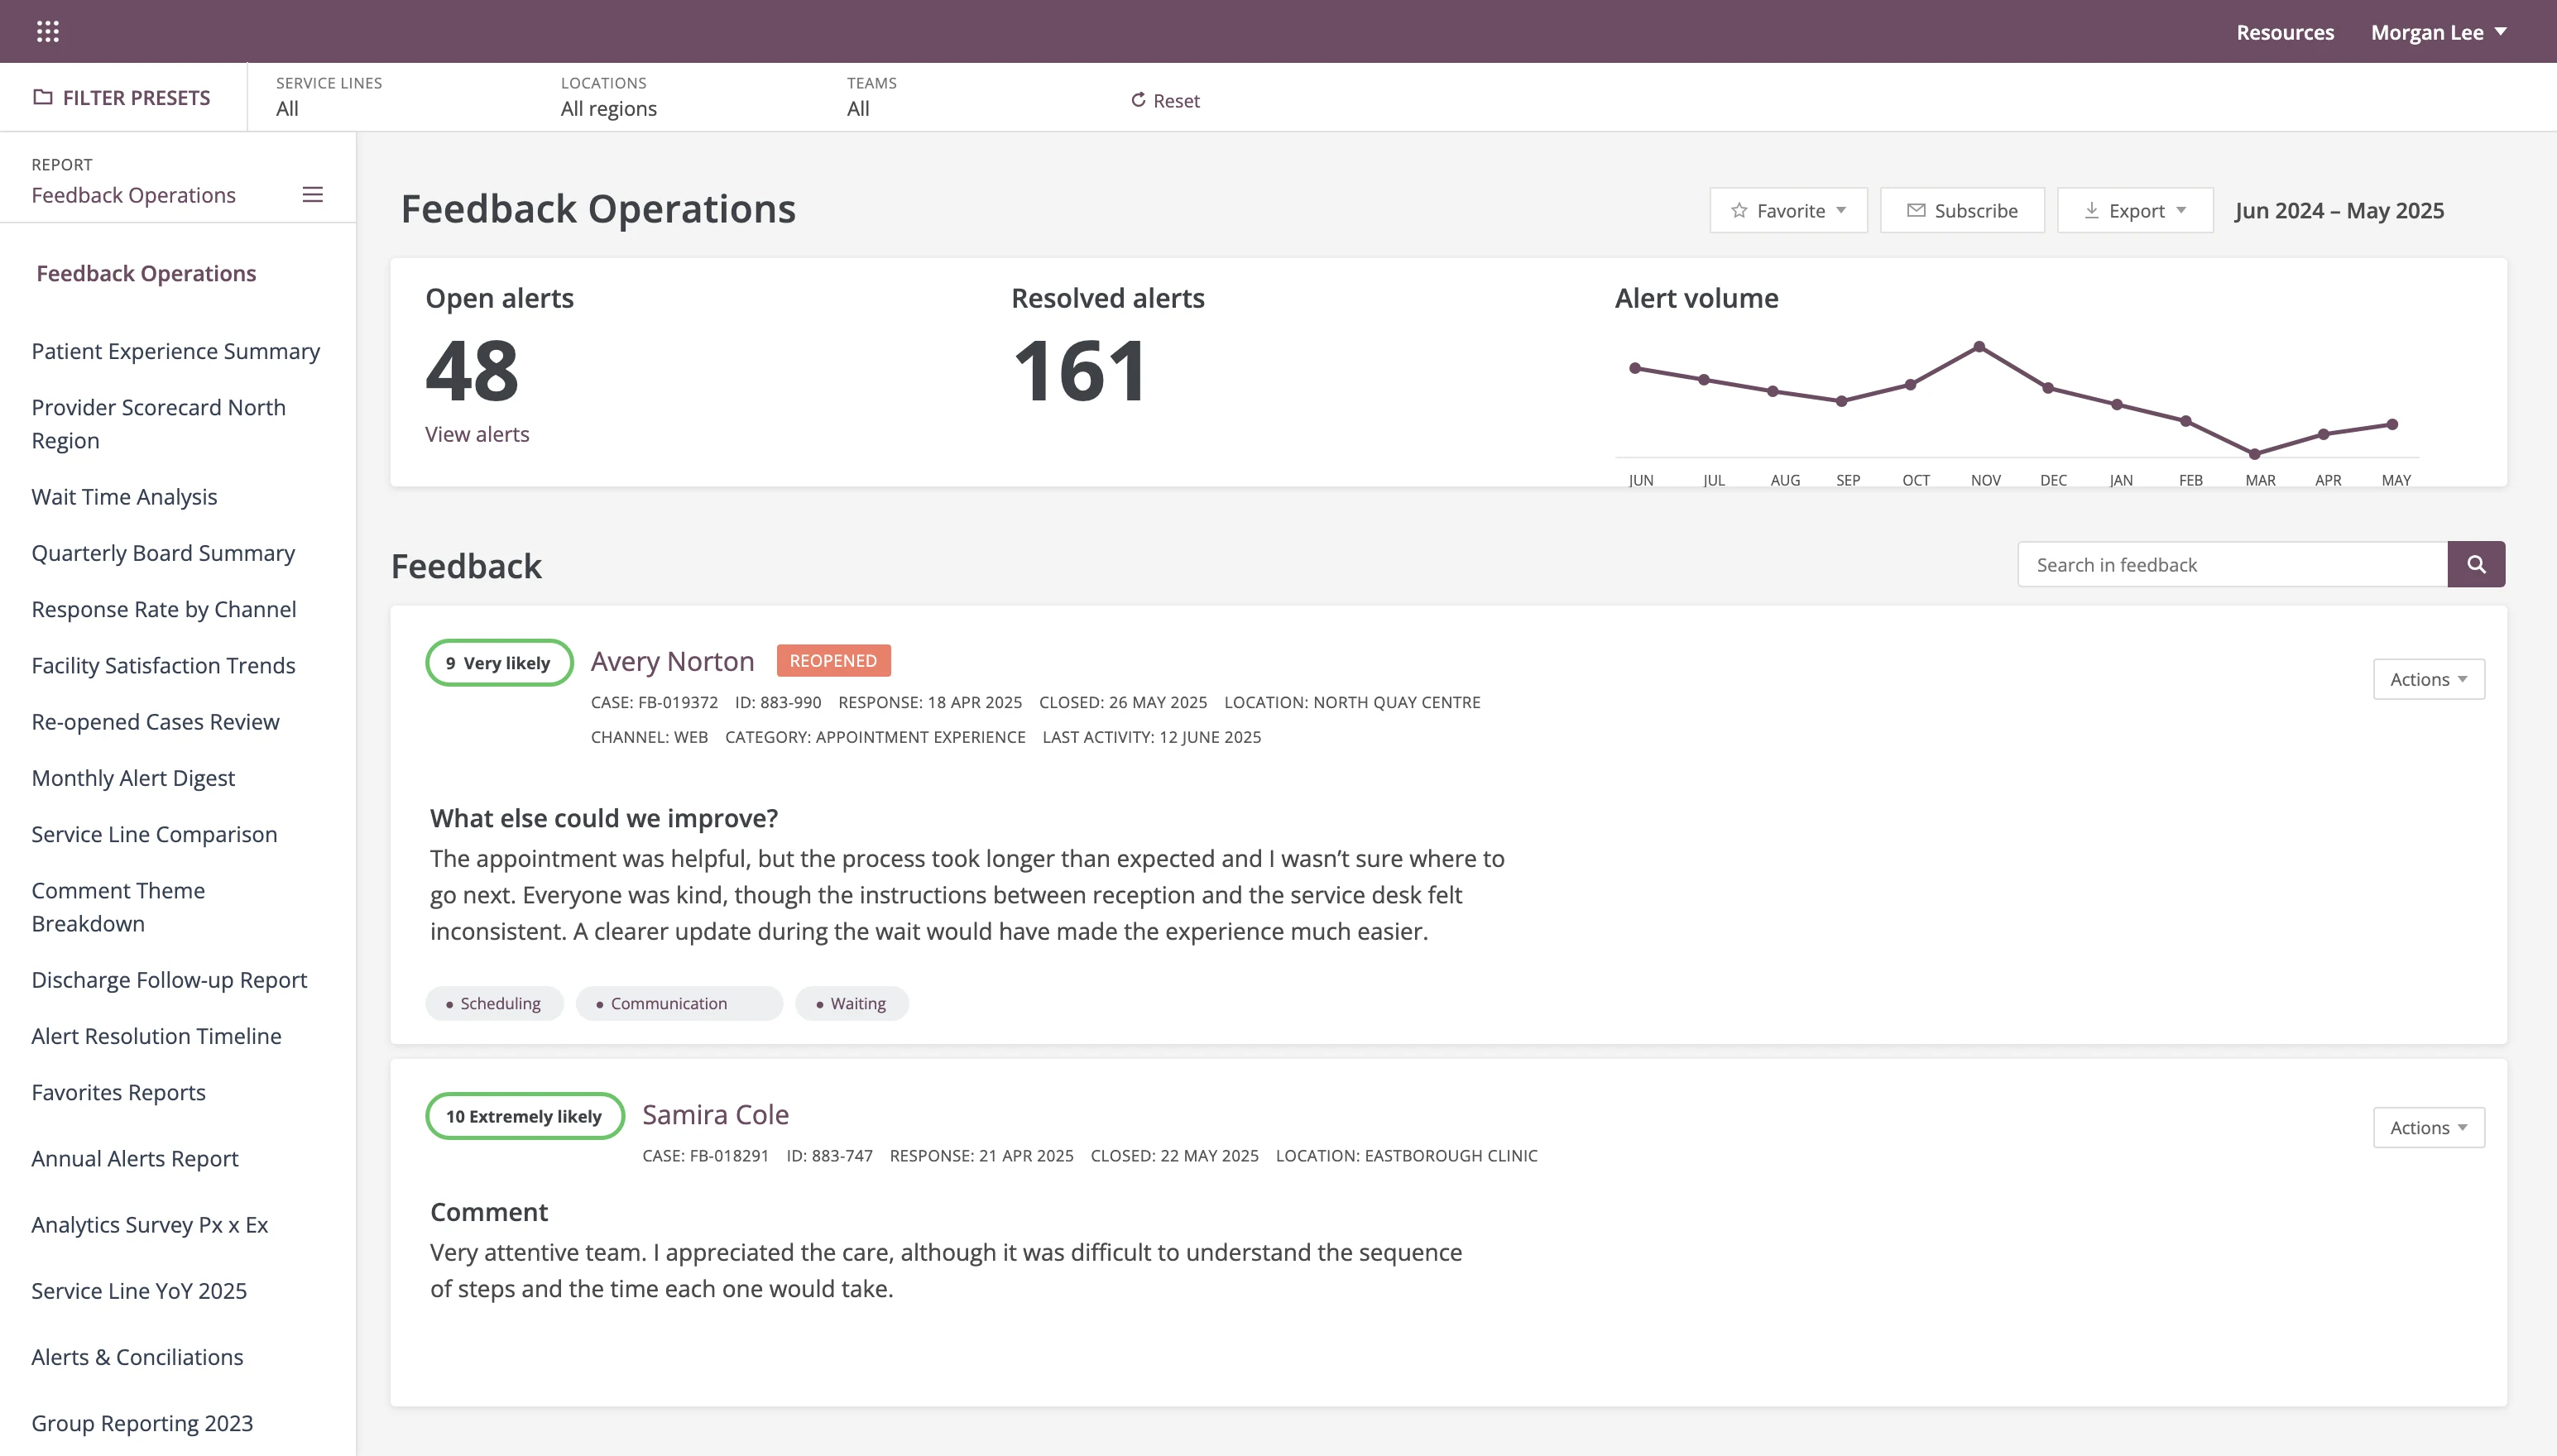The height and width of the screenshot is (1456, 2557).
Task: Expand Actions menu for Avery Norton
Action: pos(2429,679)
